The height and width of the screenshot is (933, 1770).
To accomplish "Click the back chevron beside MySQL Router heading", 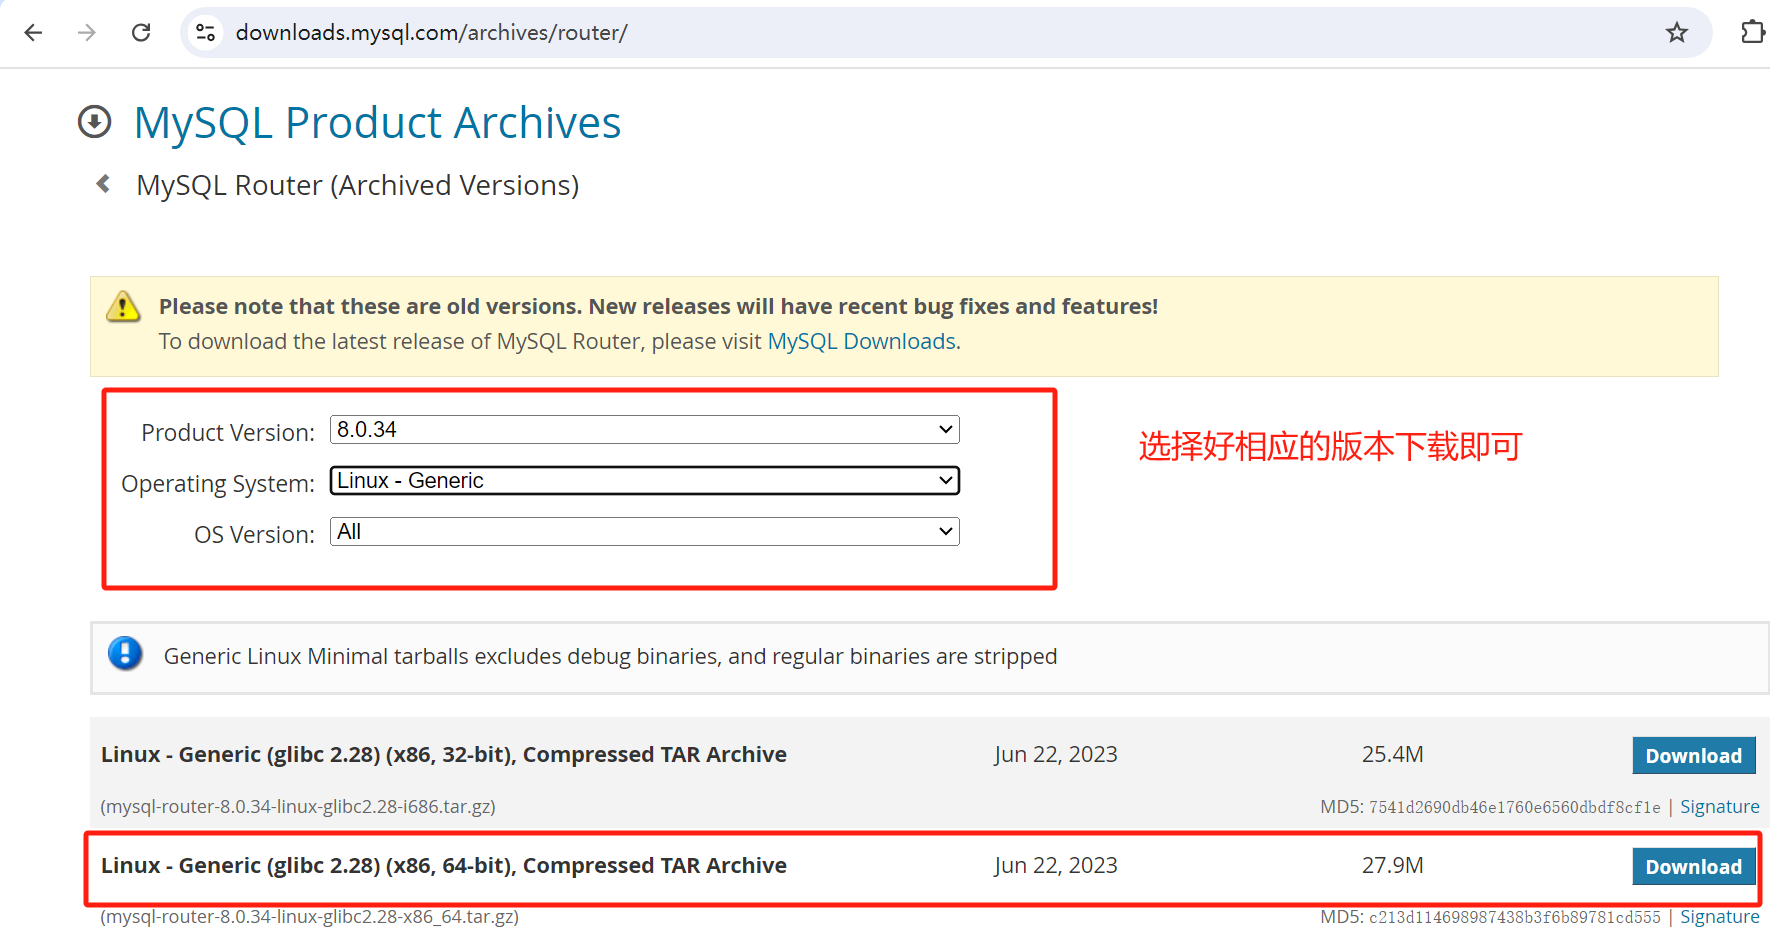I will [103, 183].
